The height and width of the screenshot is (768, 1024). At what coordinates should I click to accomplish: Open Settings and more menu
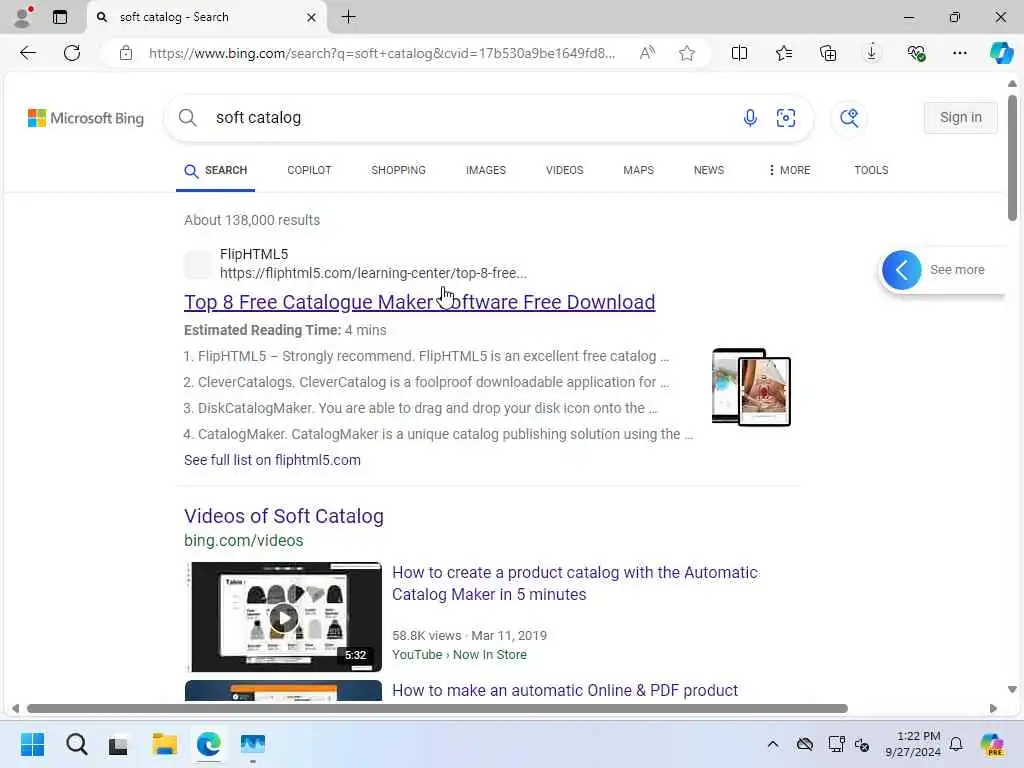(x=959, y=53)
